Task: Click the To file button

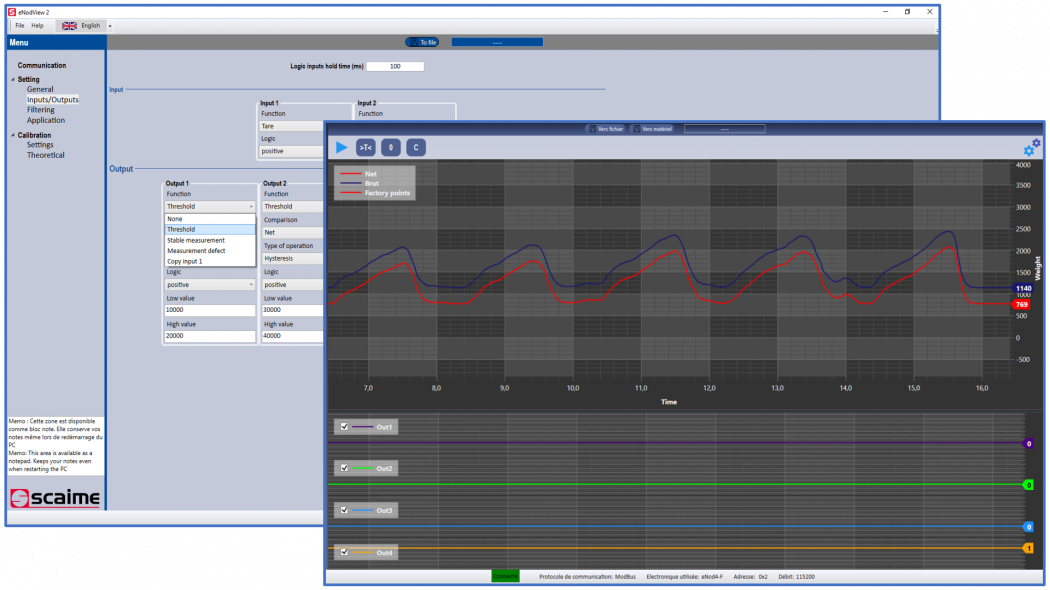Action: (x=421, y=41)
